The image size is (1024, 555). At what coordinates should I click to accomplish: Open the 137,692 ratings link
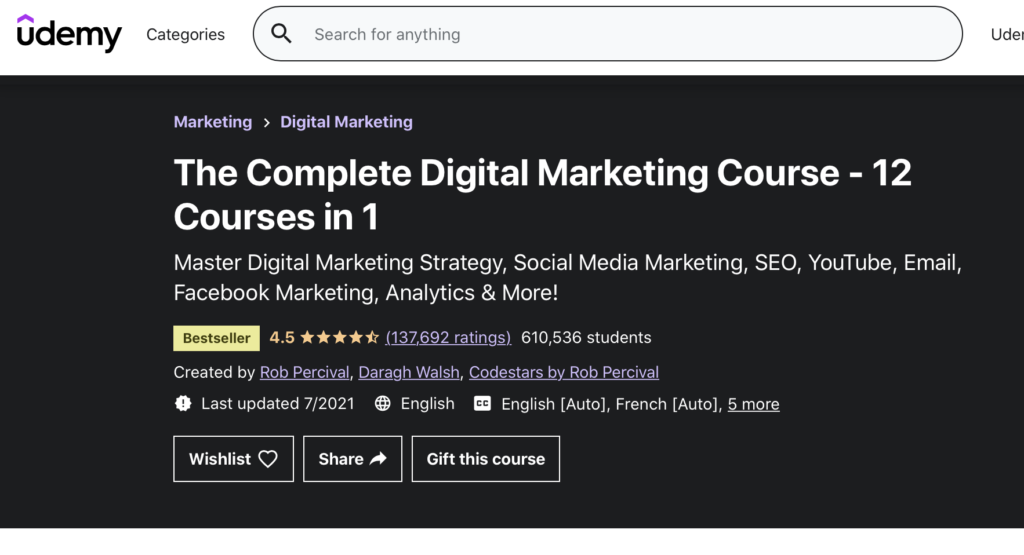pyautogui.click(x=448, y=338)
